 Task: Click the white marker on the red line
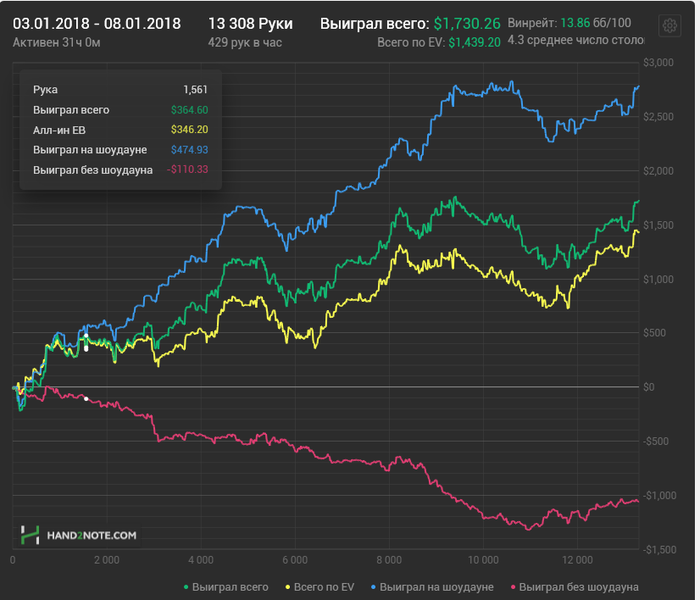click(x=86, y=399)
